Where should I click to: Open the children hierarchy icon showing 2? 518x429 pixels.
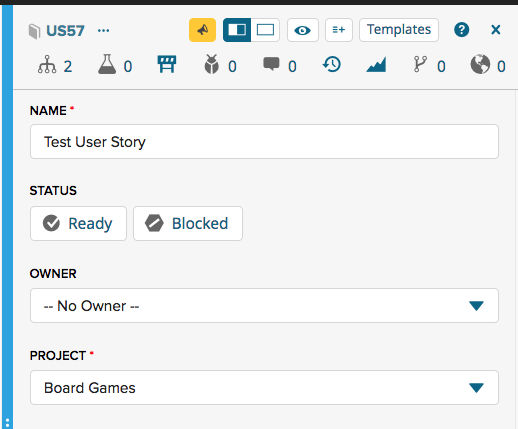click(x=47, y=64)
